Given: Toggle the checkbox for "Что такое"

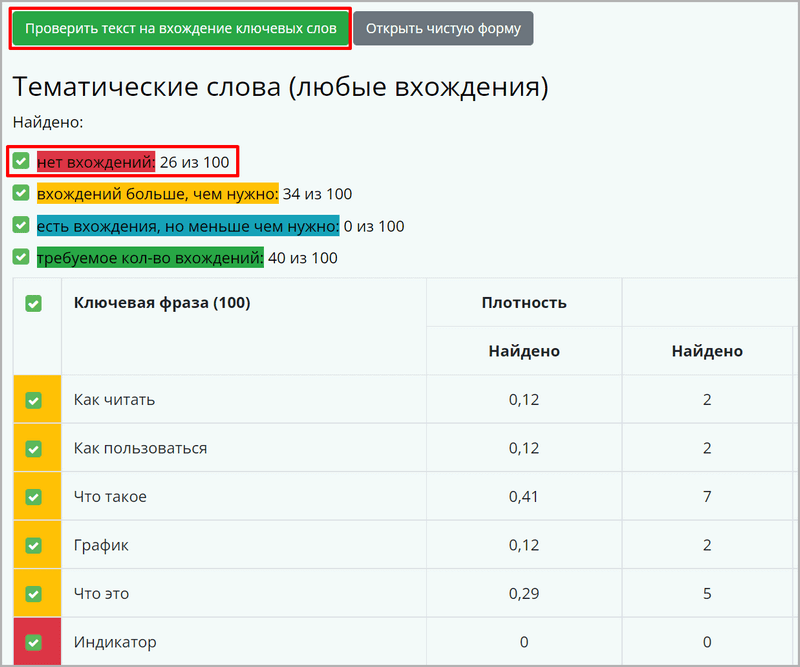Looking at the screenshot, I should (x=34, y=497).
